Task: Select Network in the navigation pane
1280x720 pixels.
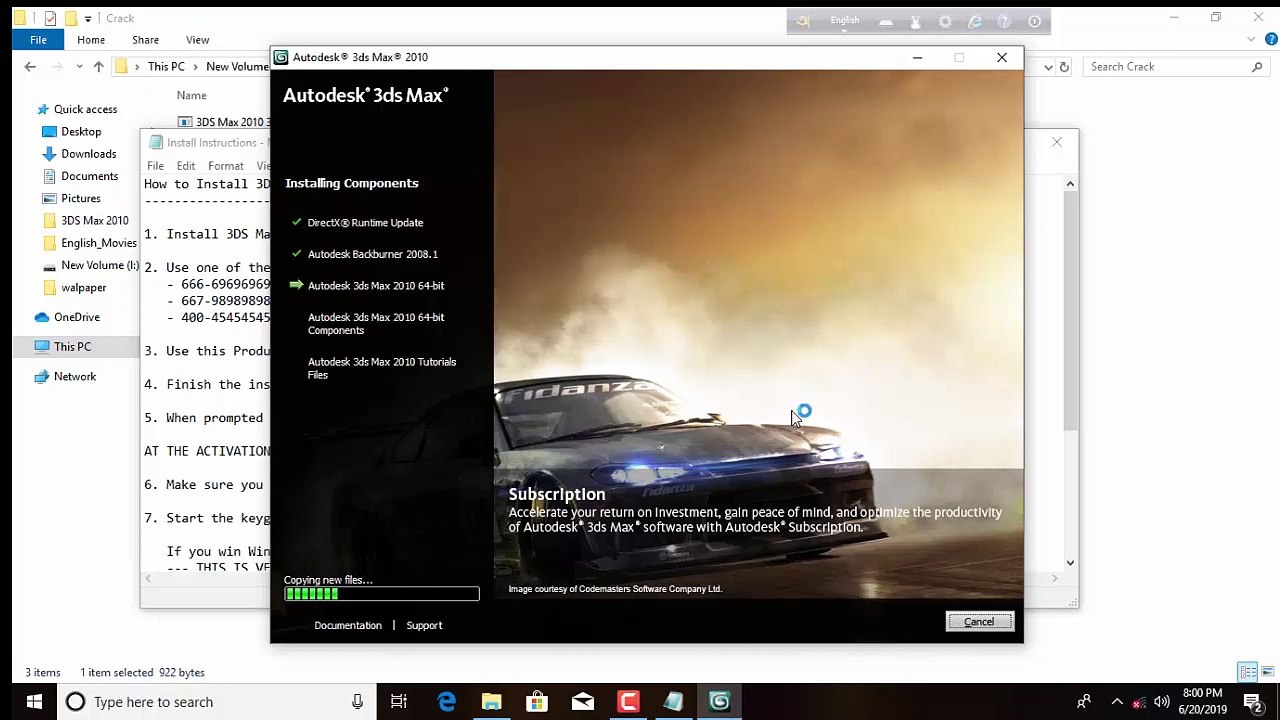Action: click(75, 377)
